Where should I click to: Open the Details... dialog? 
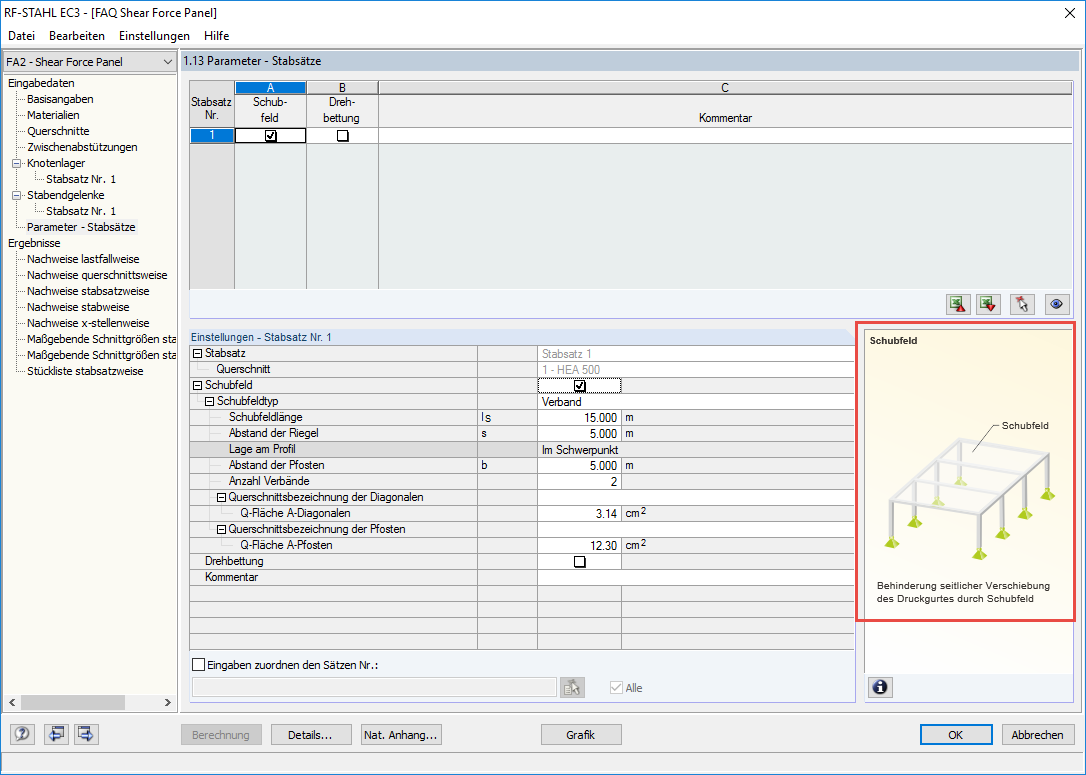pos(310,735)
